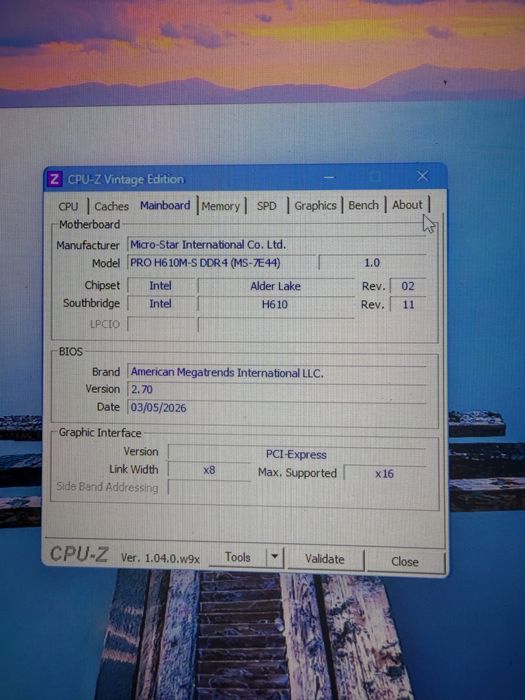The image size is (525, 700).
Task: Click the chipset Alder Lake field
Action: point(275,286)
